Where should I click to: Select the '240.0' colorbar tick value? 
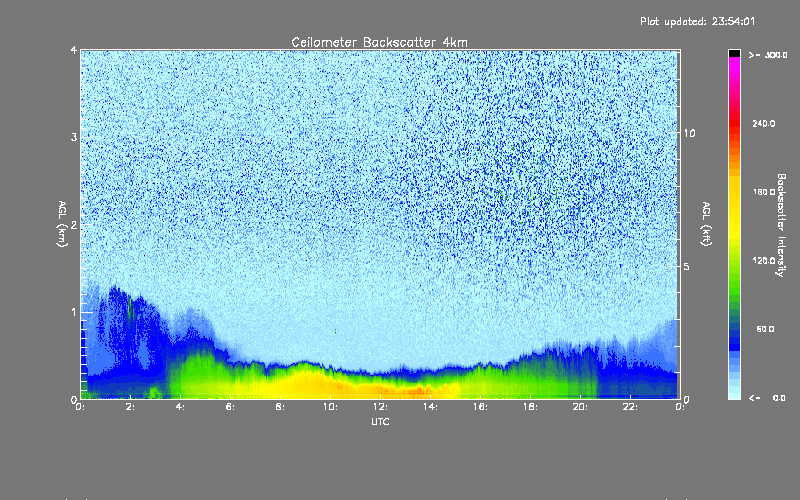point(764,123)
